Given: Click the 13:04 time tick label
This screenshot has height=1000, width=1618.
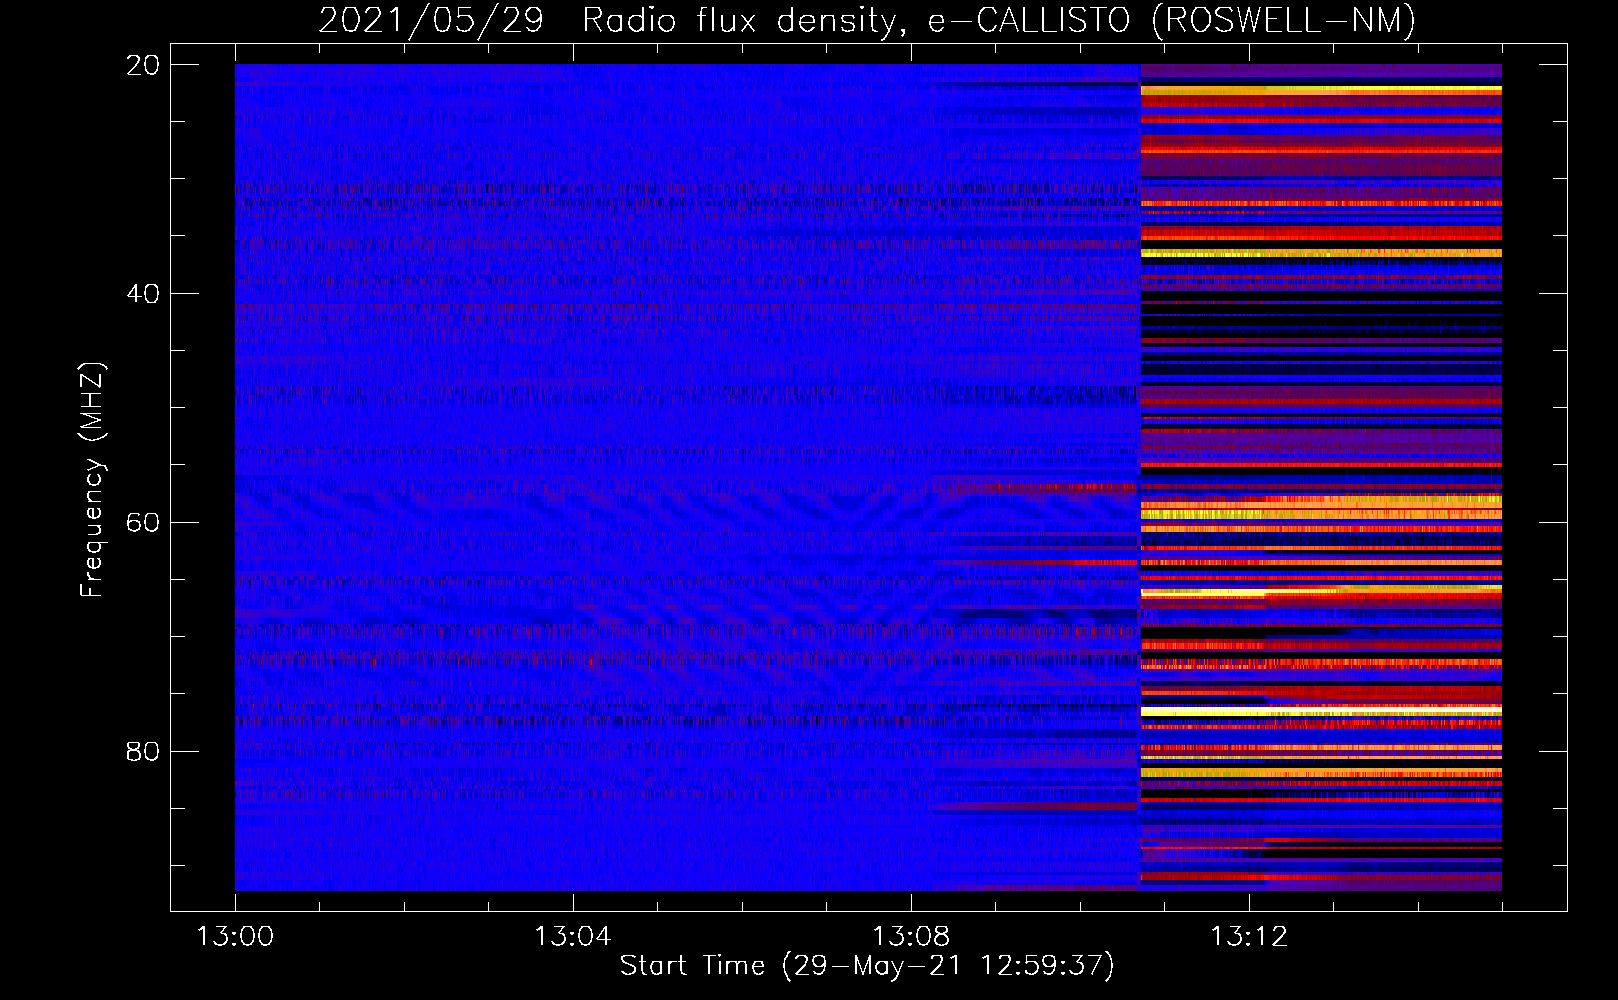Looking at the screenshot, I should point(572,937).
